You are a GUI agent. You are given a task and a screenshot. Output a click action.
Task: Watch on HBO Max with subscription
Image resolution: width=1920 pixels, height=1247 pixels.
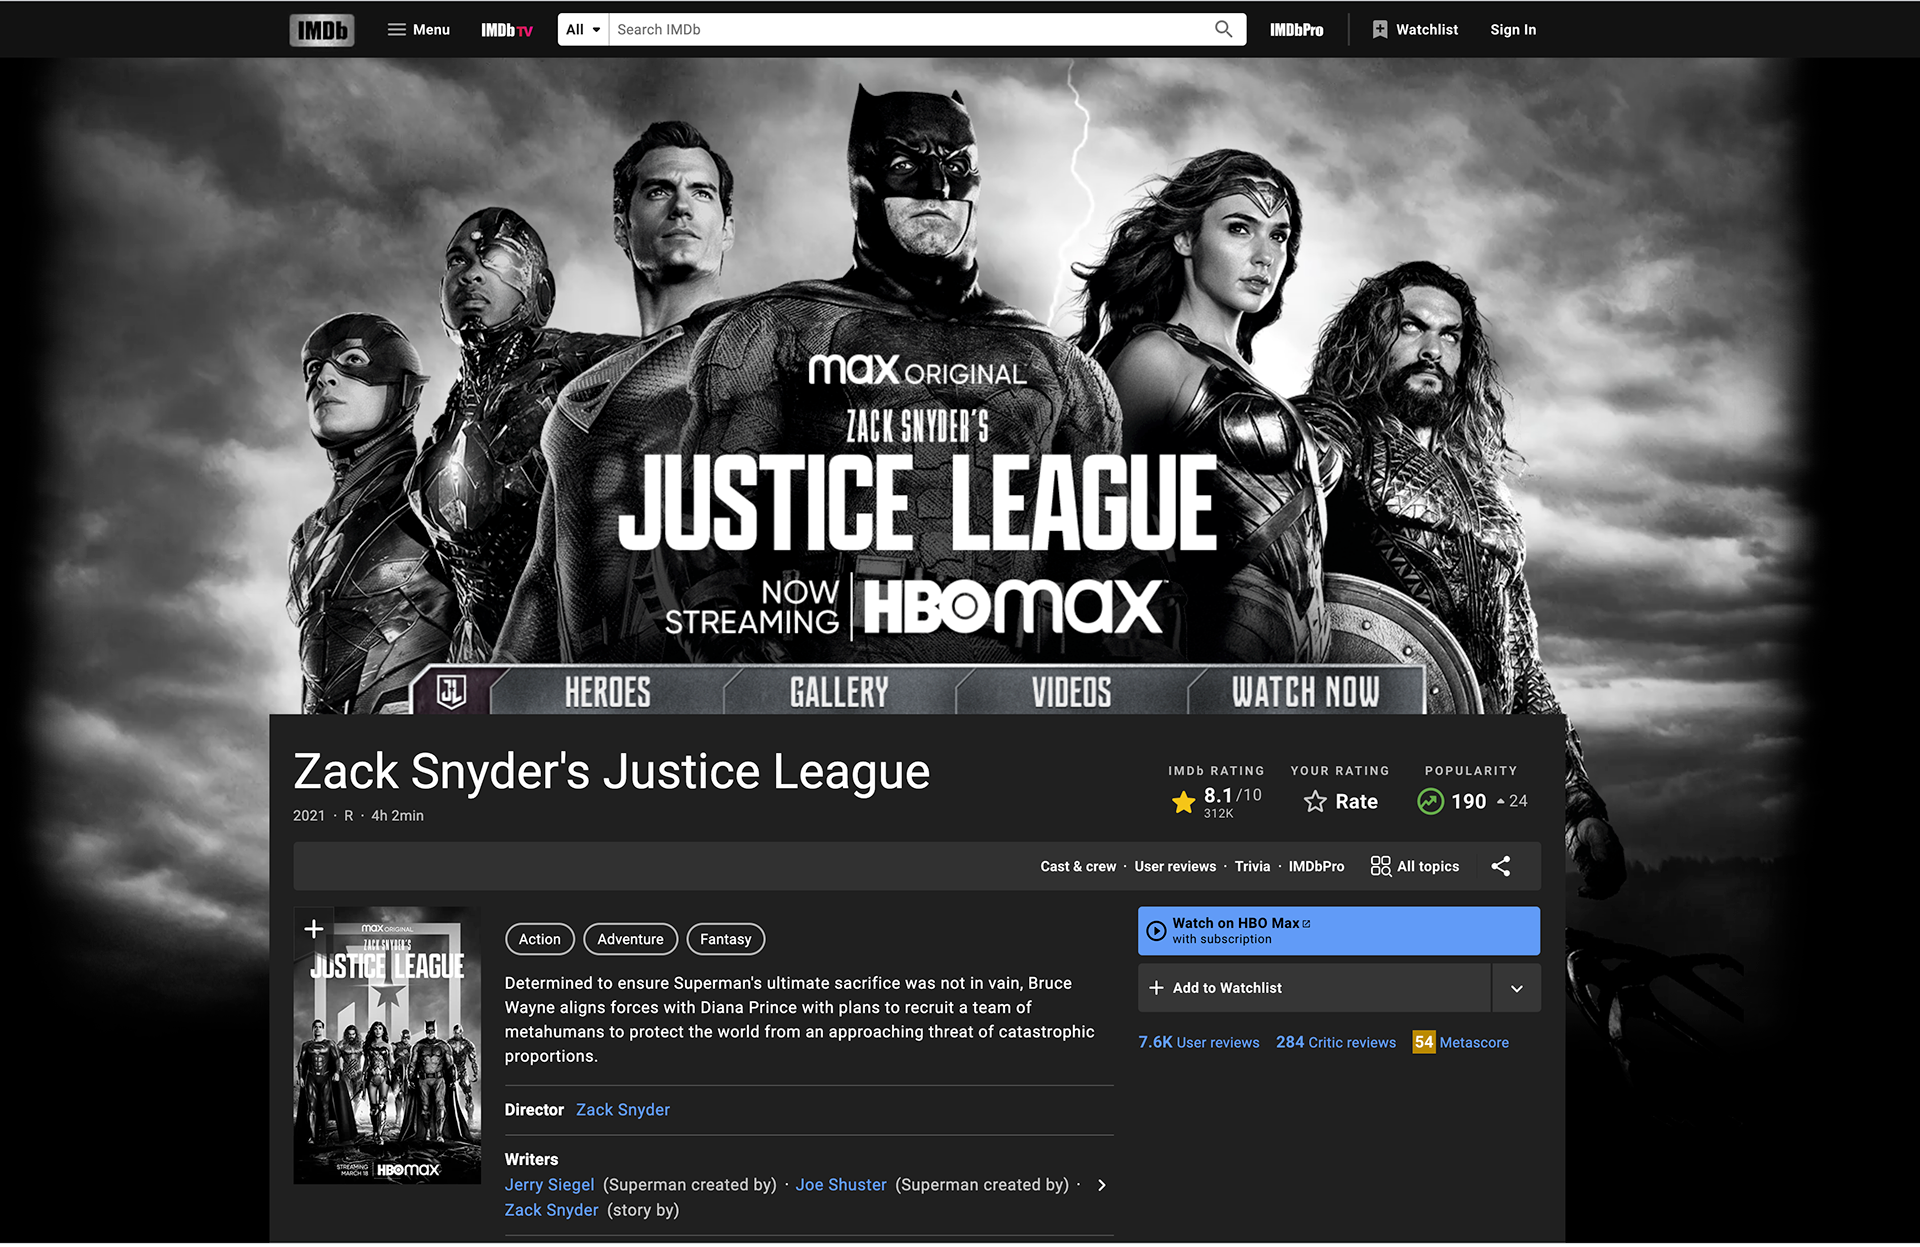point(1339,931)
